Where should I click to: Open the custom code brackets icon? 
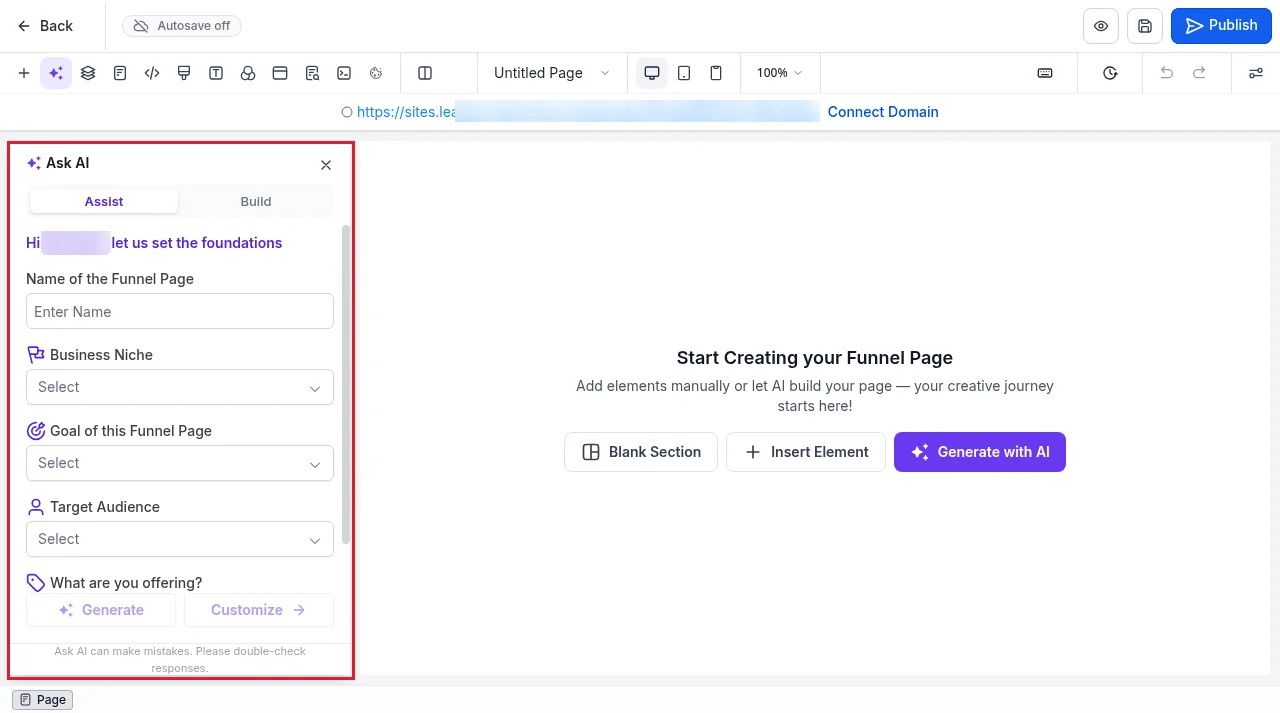[x=152, y=73]
